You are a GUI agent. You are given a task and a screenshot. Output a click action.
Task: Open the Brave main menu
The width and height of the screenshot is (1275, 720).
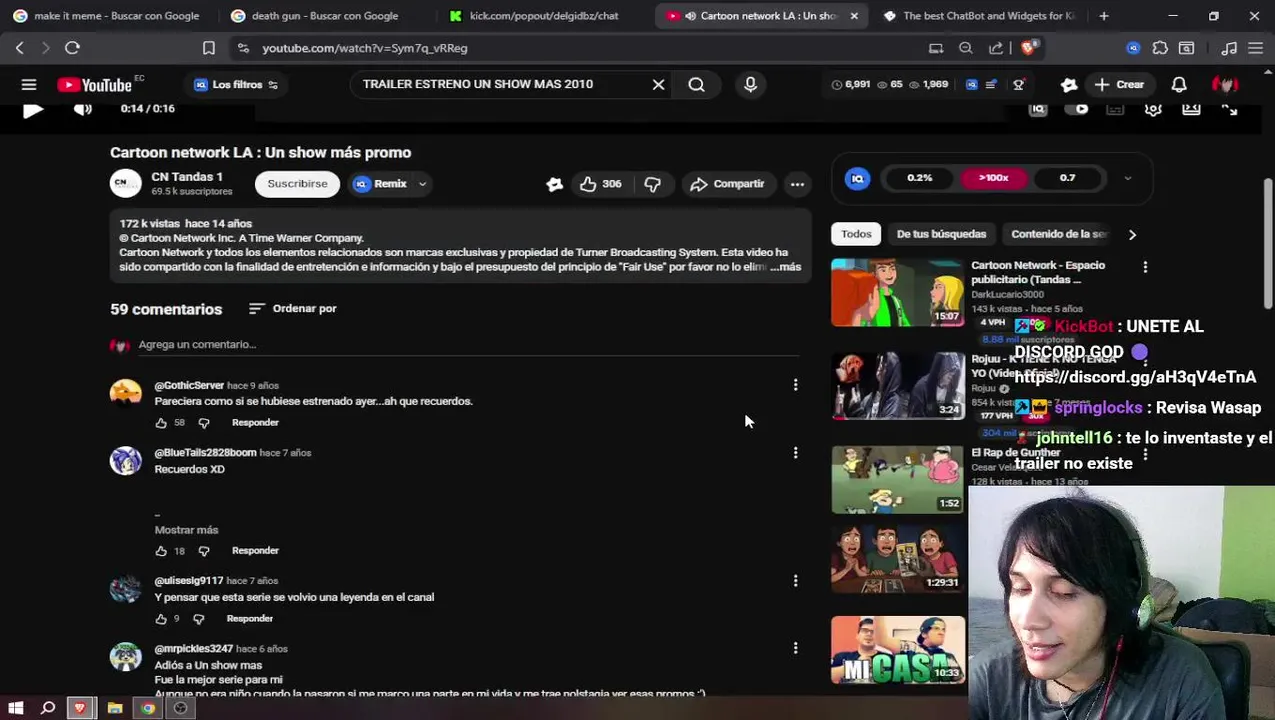pyautogui.click(x=1255, y=48)
